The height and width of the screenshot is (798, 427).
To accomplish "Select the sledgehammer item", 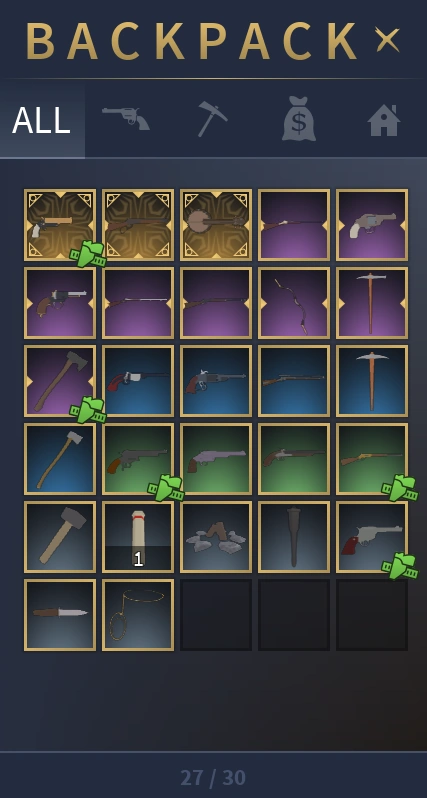I will click(60, 537).
